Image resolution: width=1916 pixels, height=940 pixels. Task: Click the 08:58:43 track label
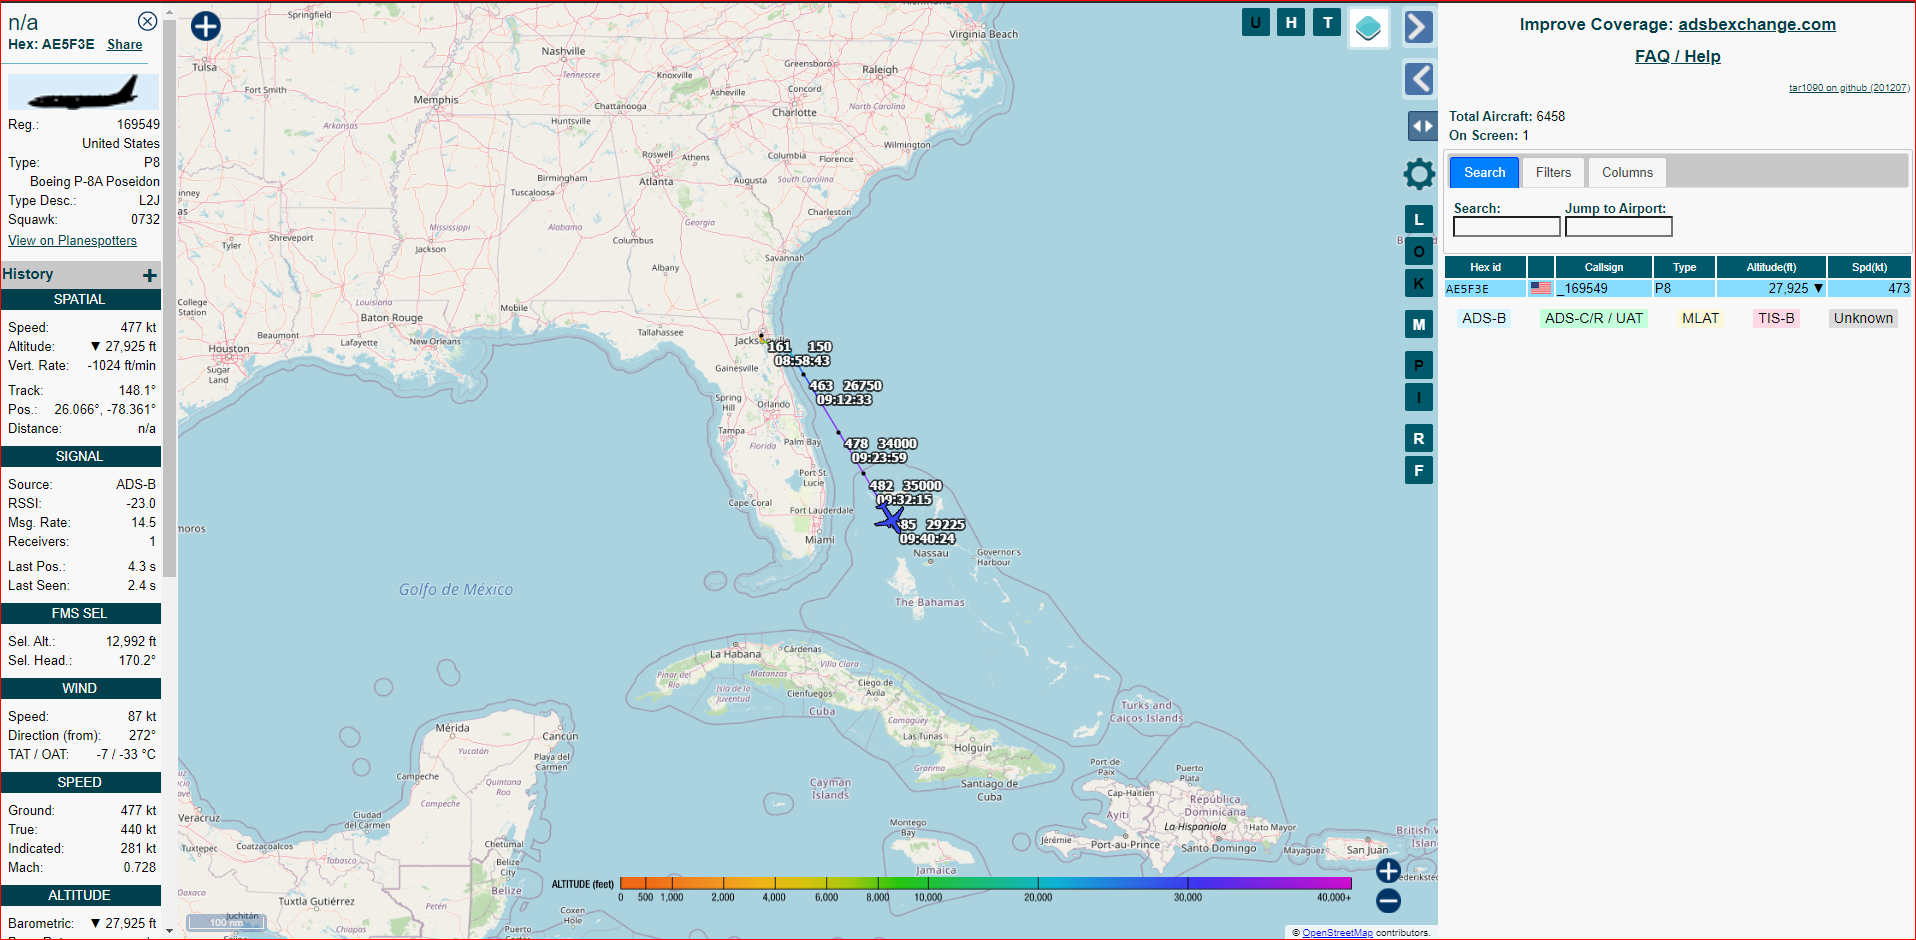point(802,361)
